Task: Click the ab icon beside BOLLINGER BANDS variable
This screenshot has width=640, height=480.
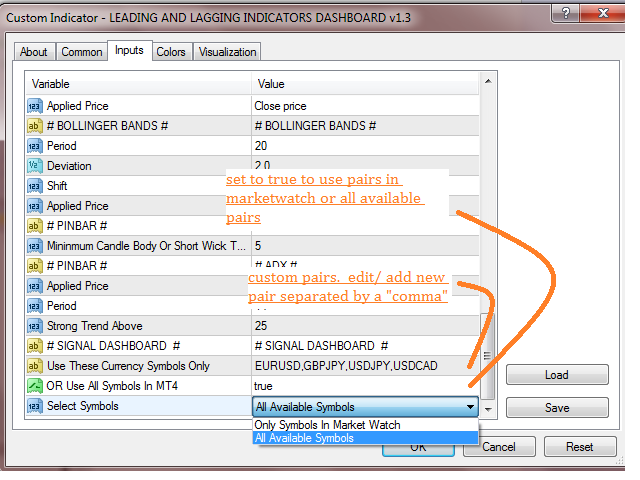Action: (34, 126)
